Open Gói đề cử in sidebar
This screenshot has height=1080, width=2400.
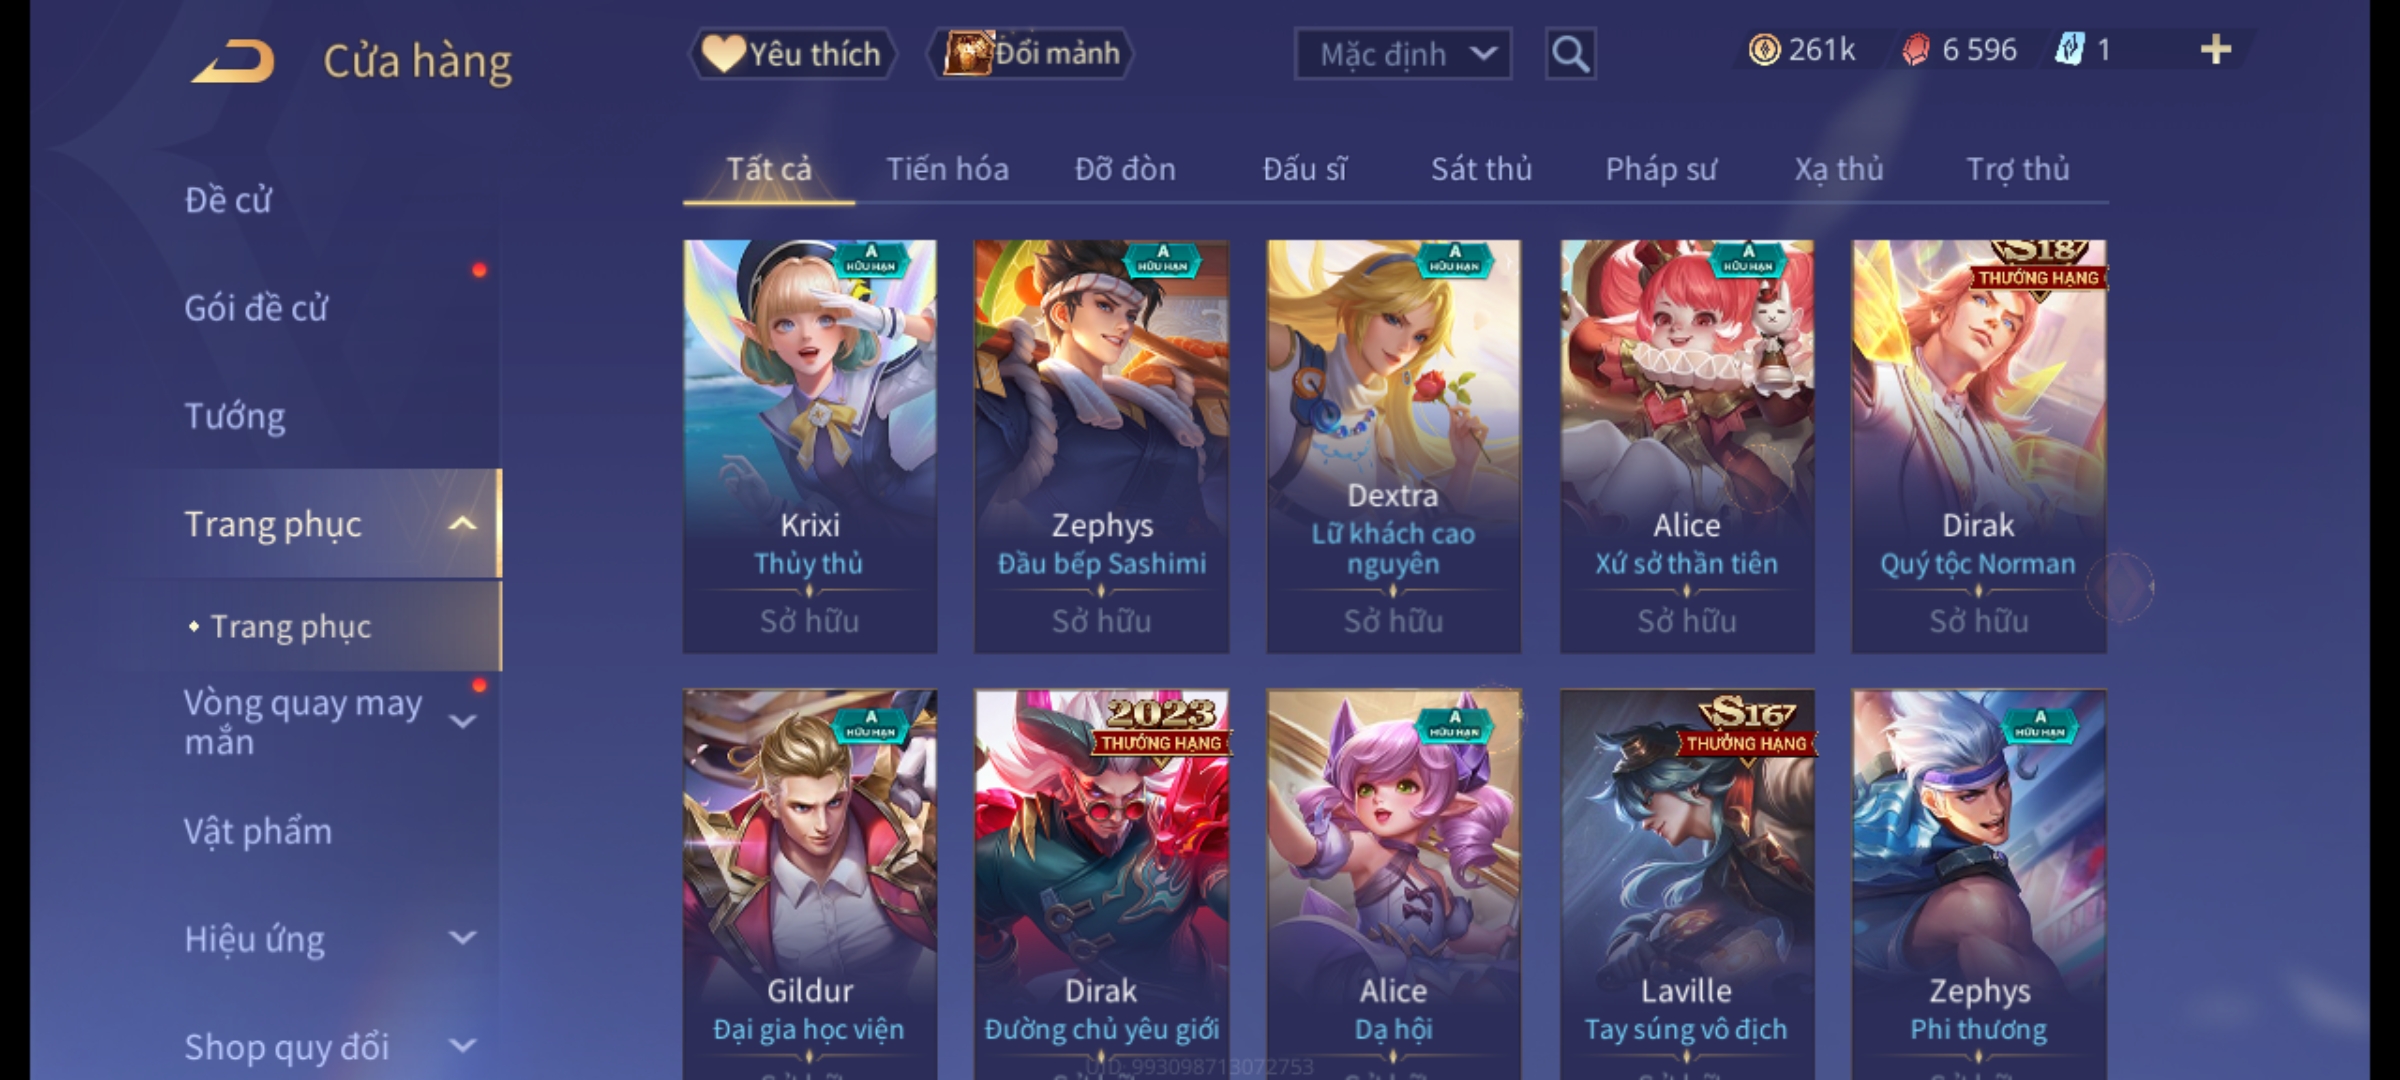256,308
